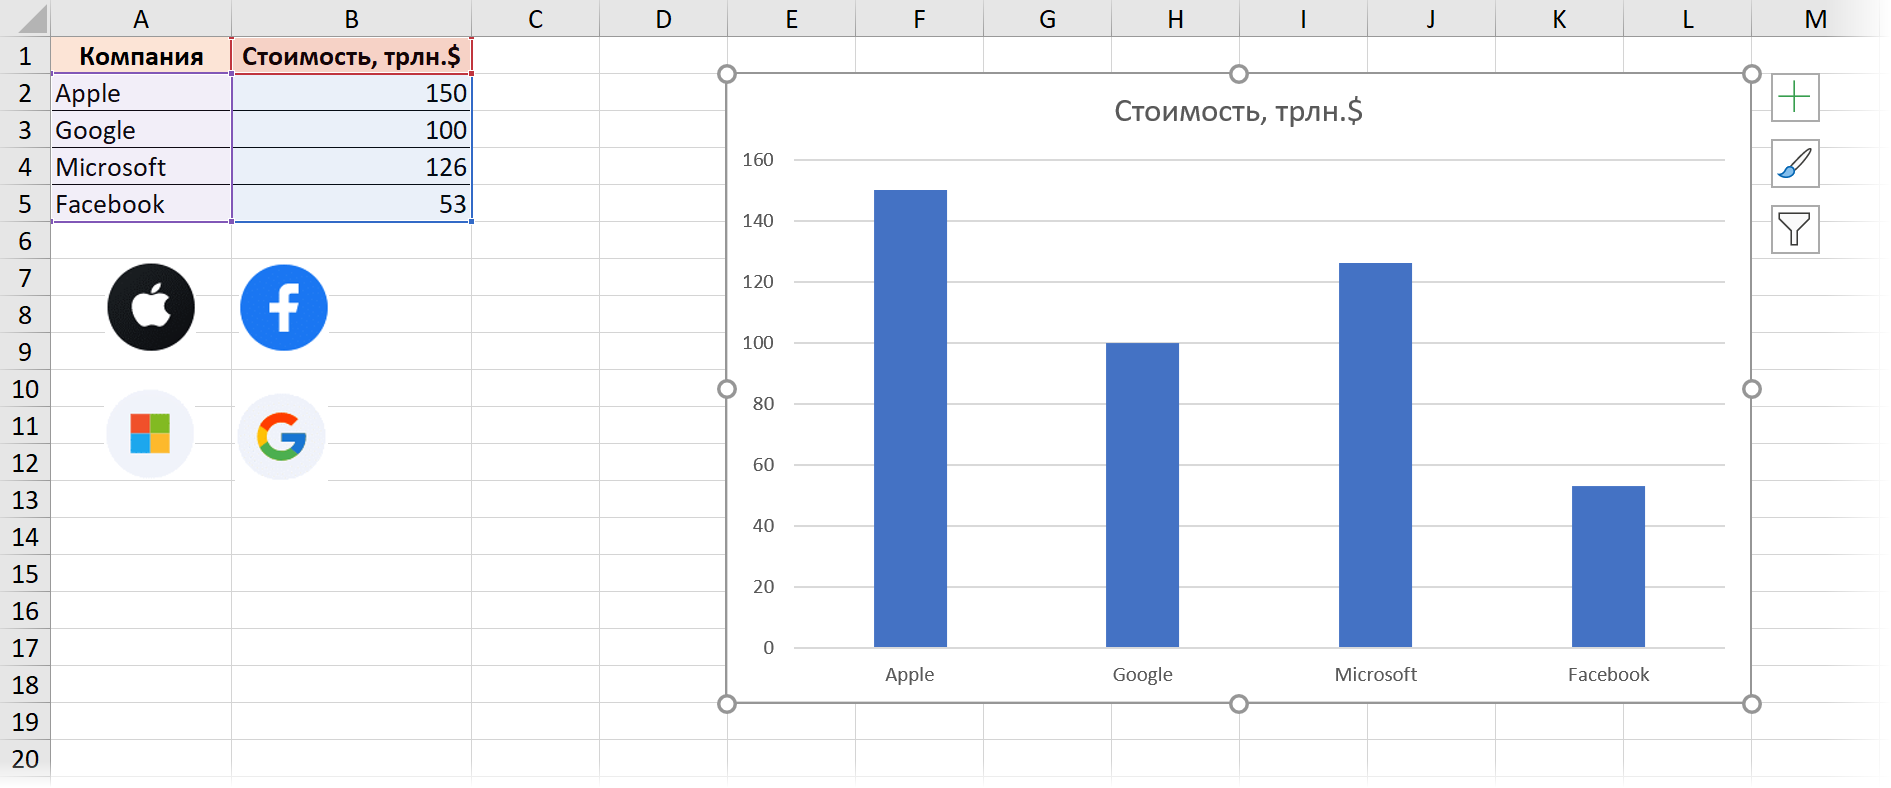The width and height of the screenshot is (1891, 788).
Task: Select cell with value 150
Action: pyautogui.click(x=352, y=93)
